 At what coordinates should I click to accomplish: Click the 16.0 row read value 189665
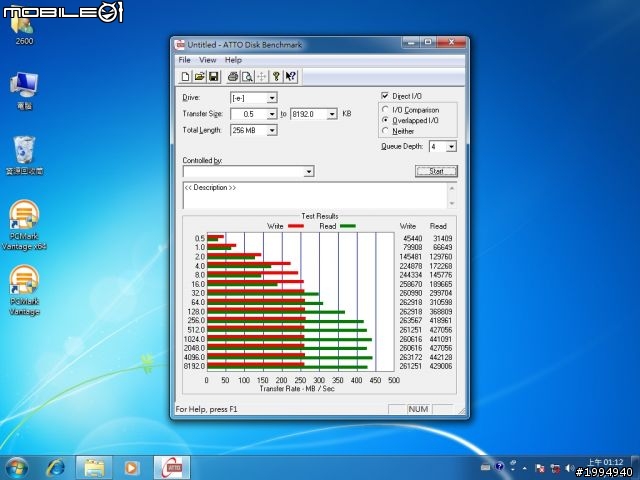pos(441,284)
